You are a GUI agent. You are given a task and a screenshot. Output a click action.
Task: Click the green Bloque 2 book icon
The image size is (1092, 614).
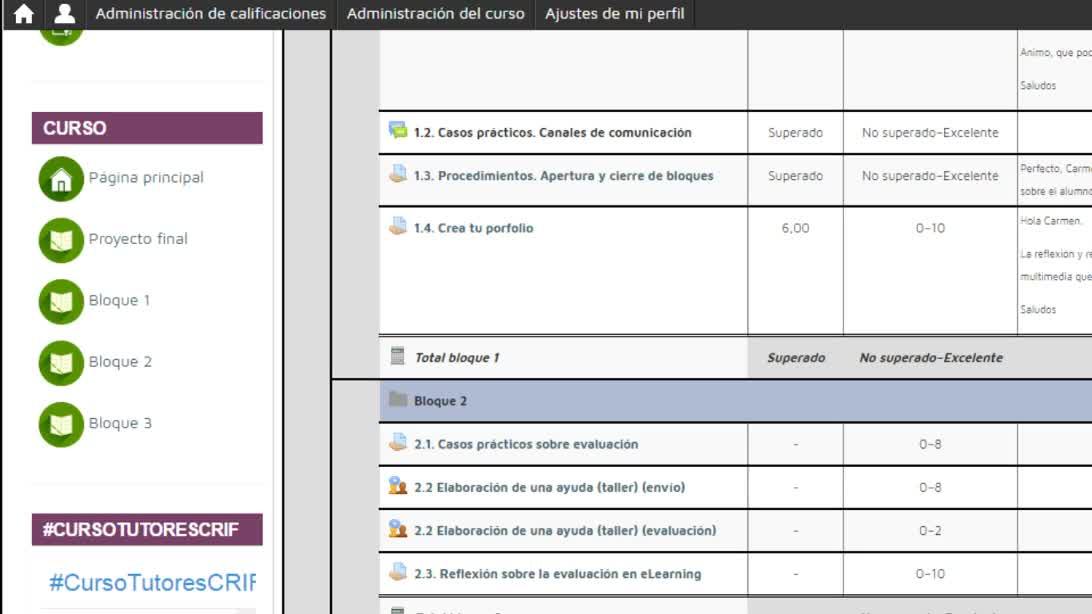(x=61, y=363)
